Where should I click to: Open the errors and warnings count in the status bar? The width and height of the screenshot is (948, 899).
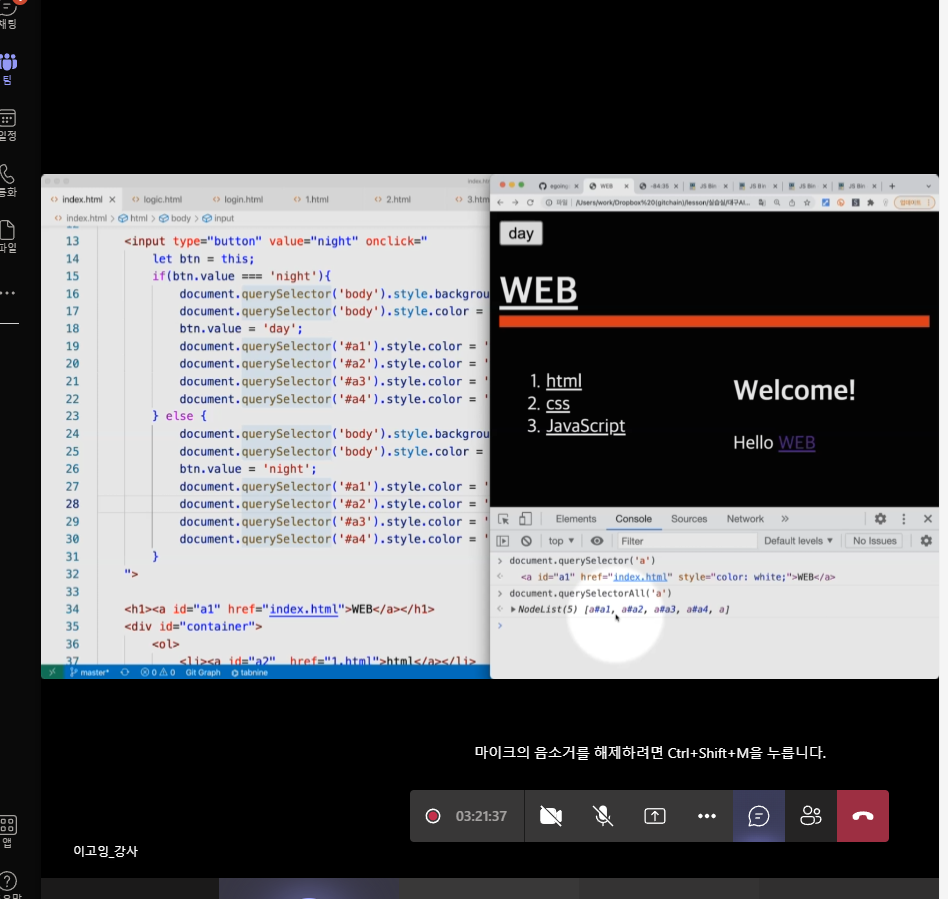click(x=158, y=672)
